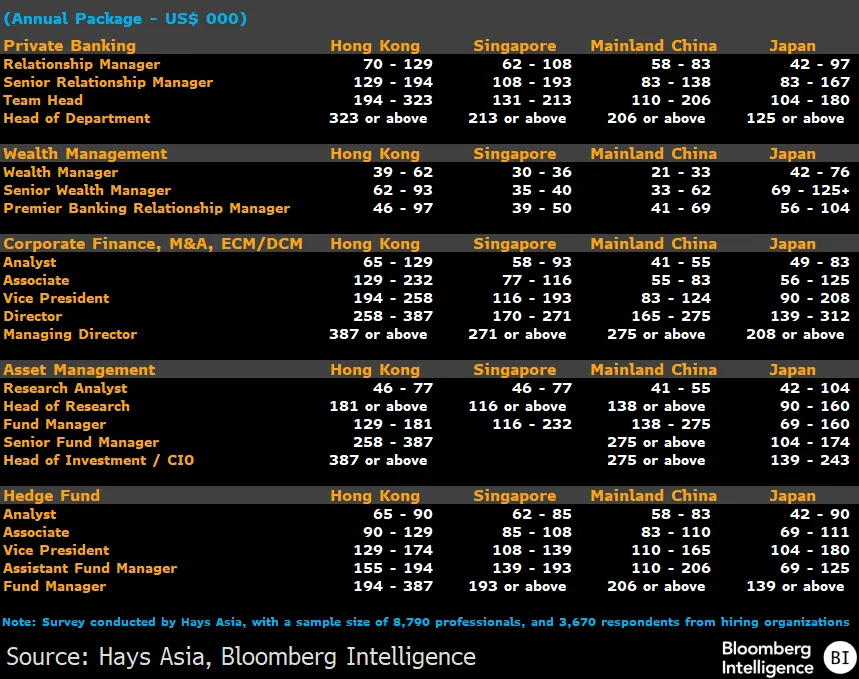859x679 pixels.
Task: Select the Director row label
Action: click(33, 316)
